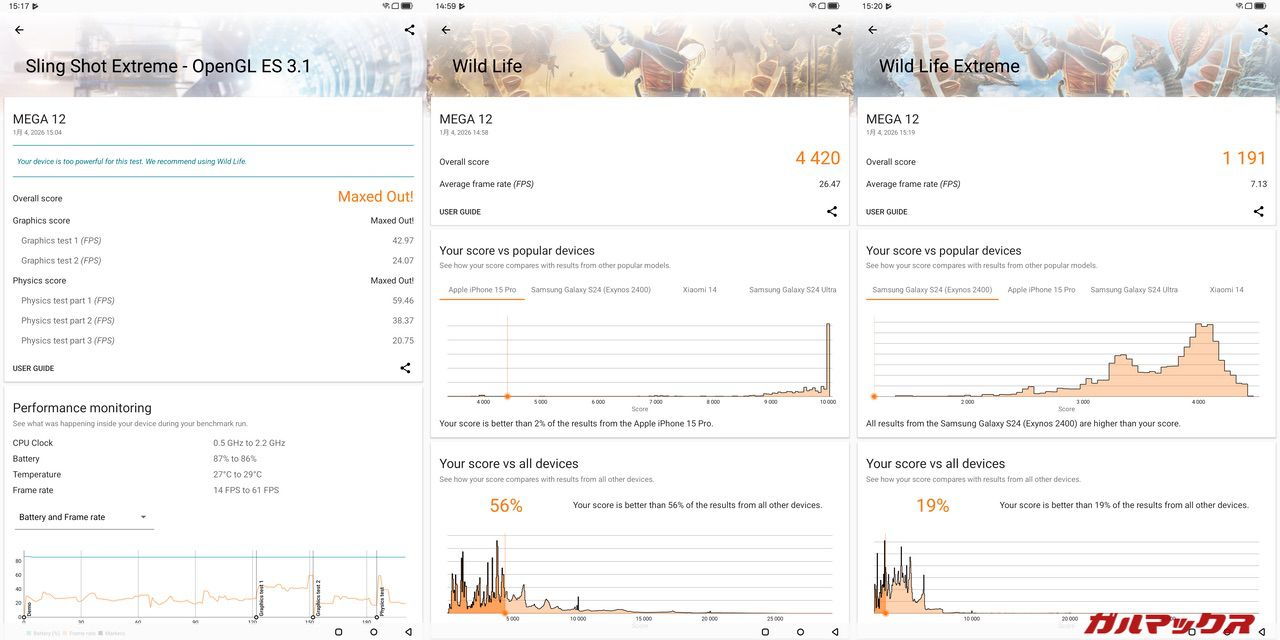Share Sling Shot Extreme header result
This screenshot has height=640, width=1280.
click(409, 30)
